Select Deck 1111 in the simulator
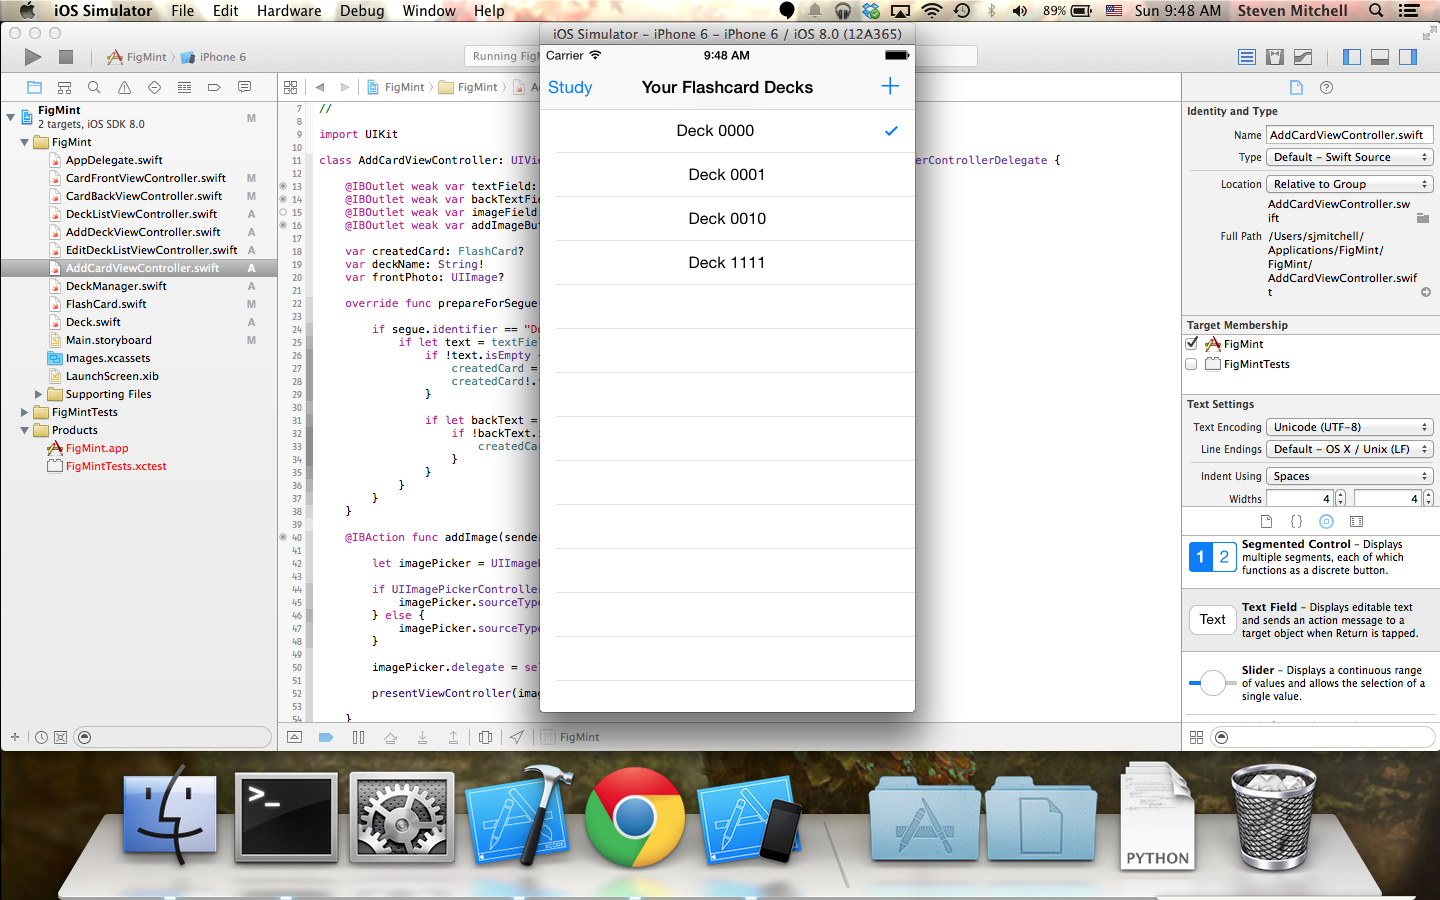The height and width of the screenshot is (900, 1440). click(727, 263)
